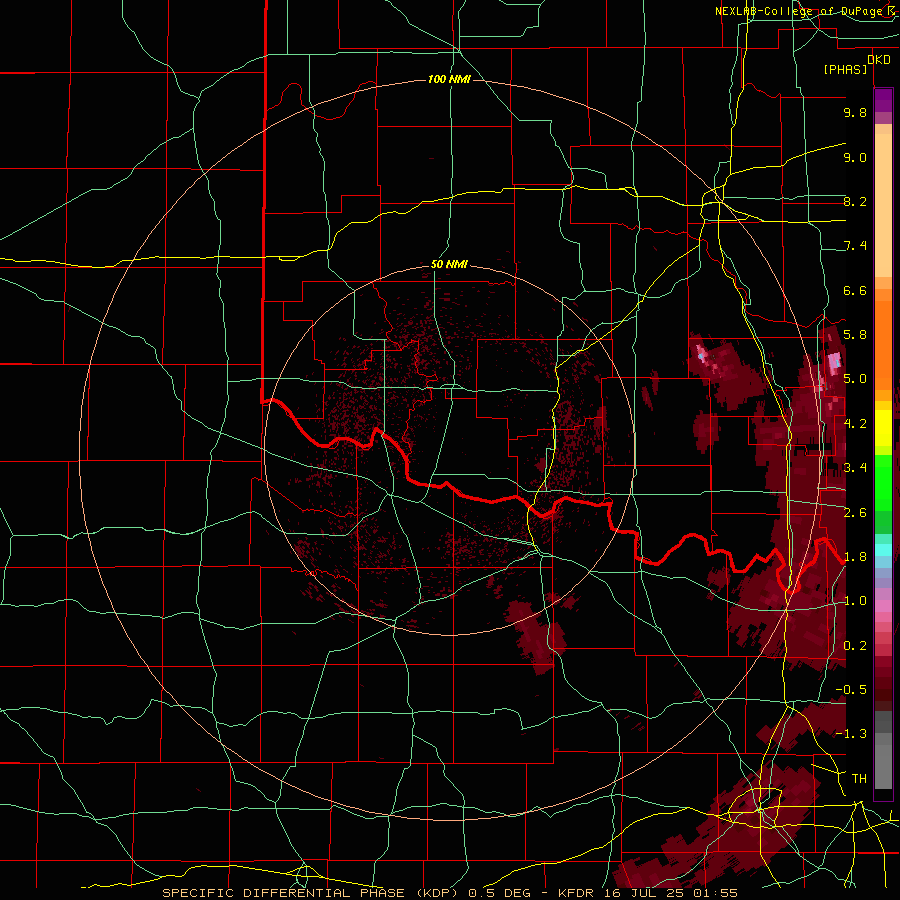Select the 3.4 legend value

tap(855, 468)
